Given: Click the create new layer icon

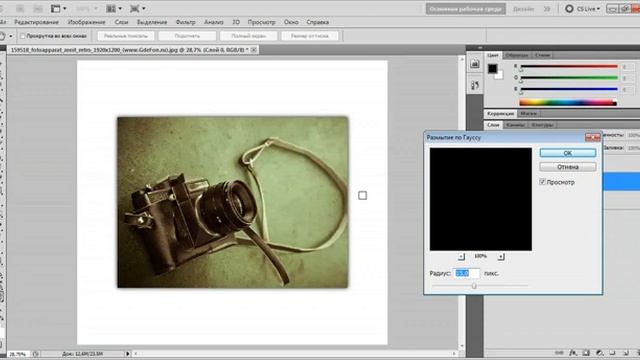Looking at the screenshot, I should click(x=626, y=353).
